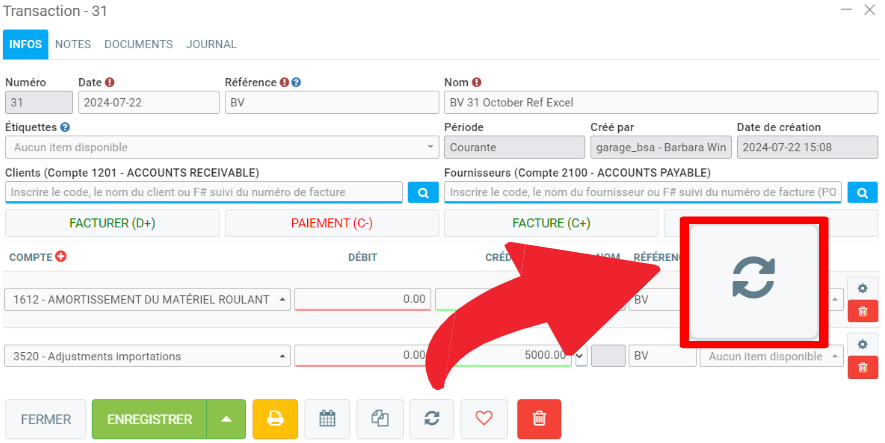Viewport: 885px width, 443px height.
Task: Delete transaction using red trash button
Action: click(539, 418)
